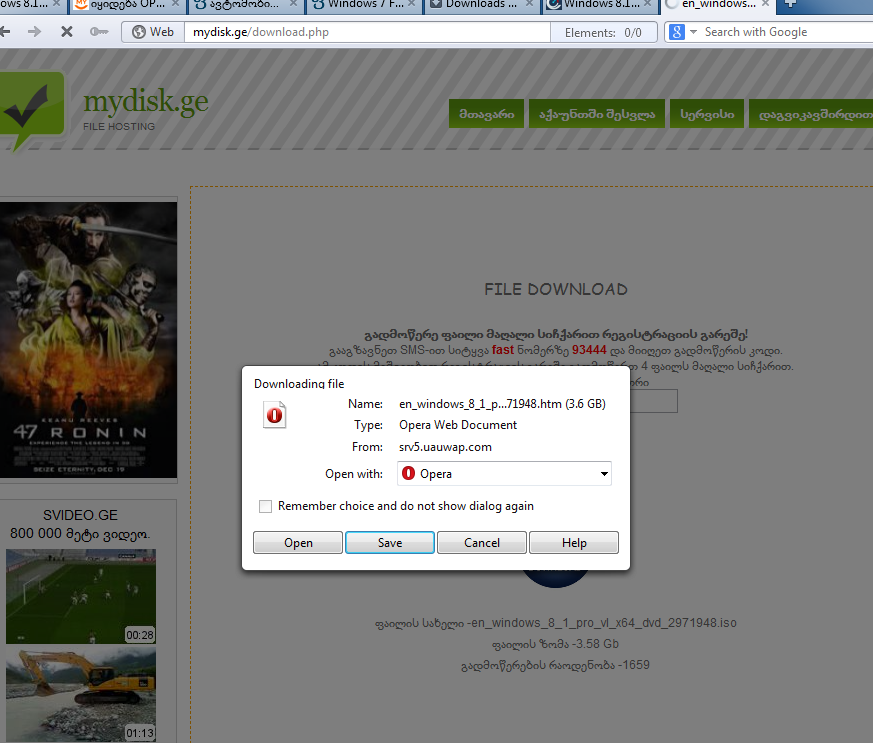Screen dimensions: 873x743
Task: Open the football video thumbnail 00:28
Action: [x=81, y=596]
